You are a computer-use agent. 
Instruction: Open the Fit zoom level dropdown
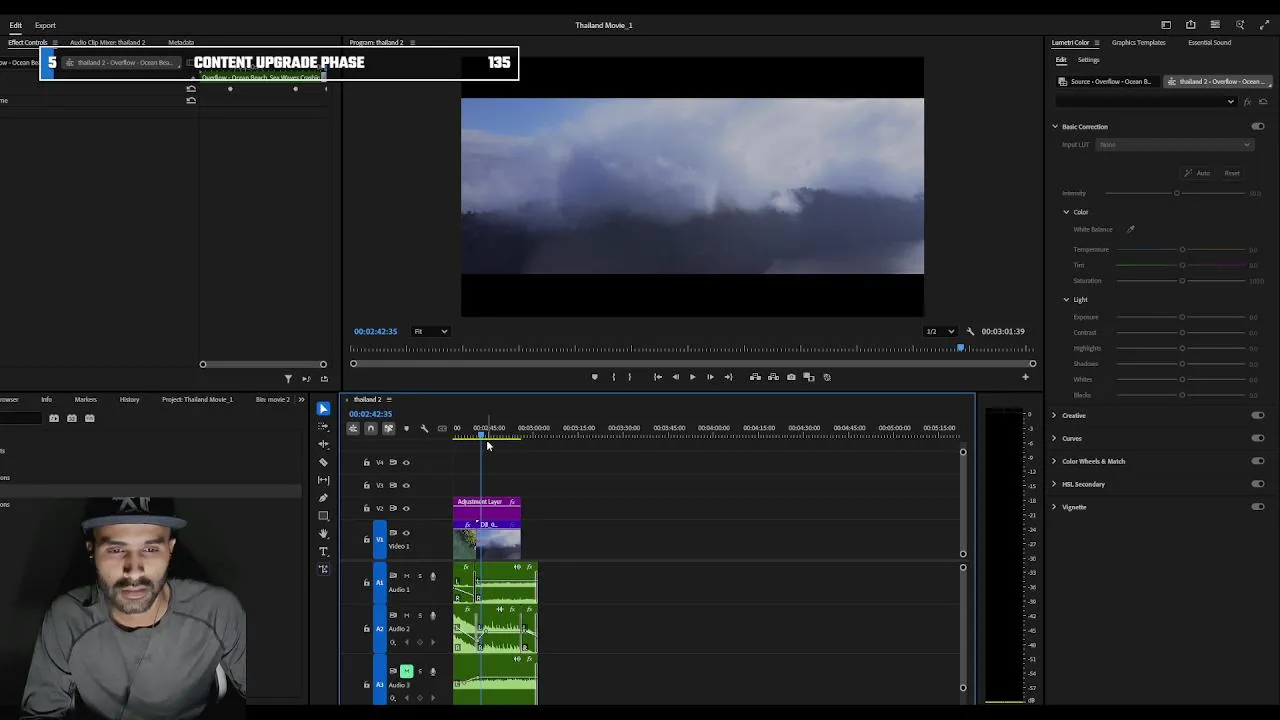[431, 331]
